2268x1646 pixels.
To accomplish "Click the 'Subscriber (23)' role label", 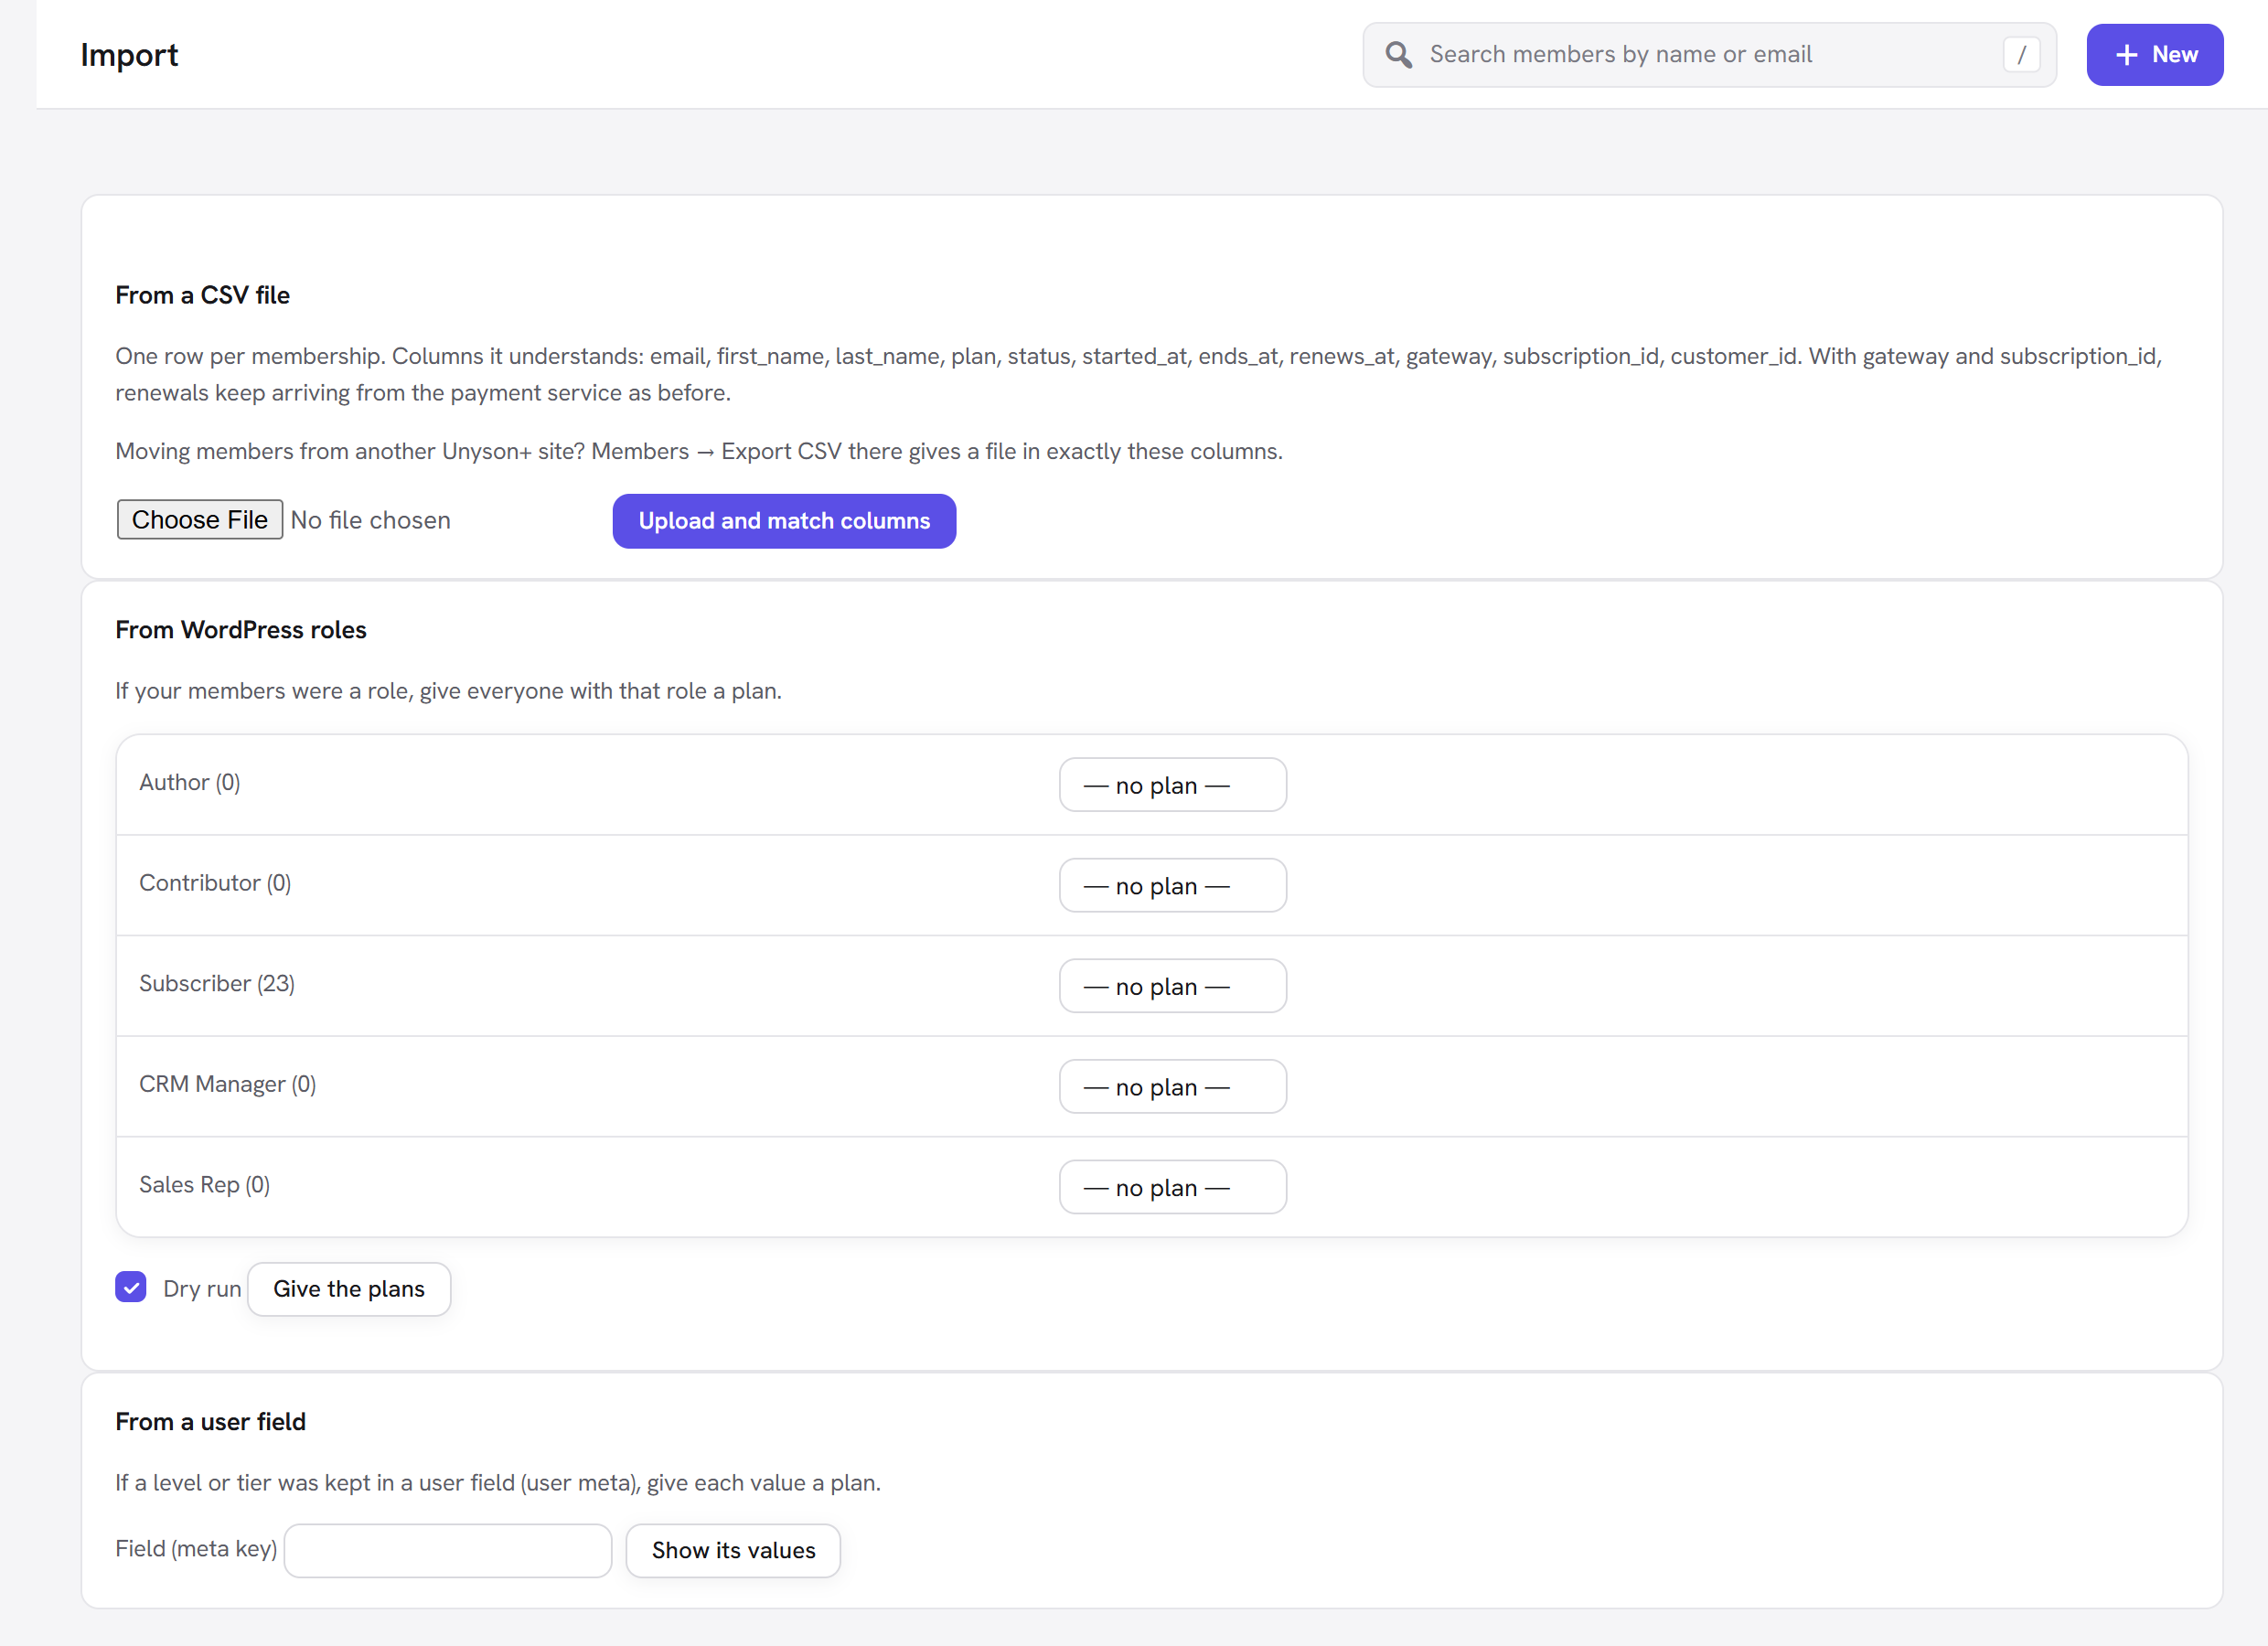I will (x=217, y=984).
